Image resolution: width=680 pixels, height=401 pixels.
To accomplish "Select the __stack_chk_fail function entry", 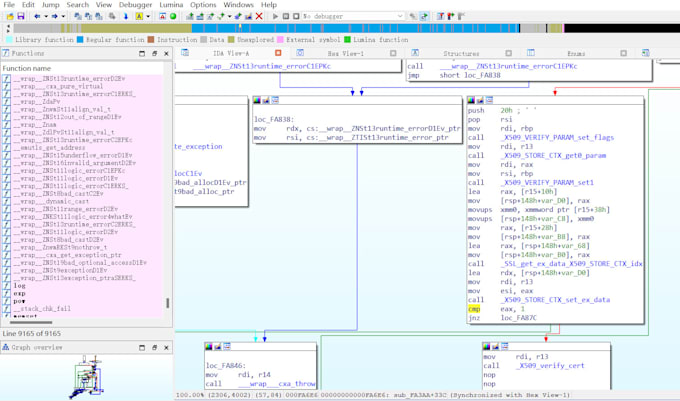I will pyautogui.click(x=42, y=309).
